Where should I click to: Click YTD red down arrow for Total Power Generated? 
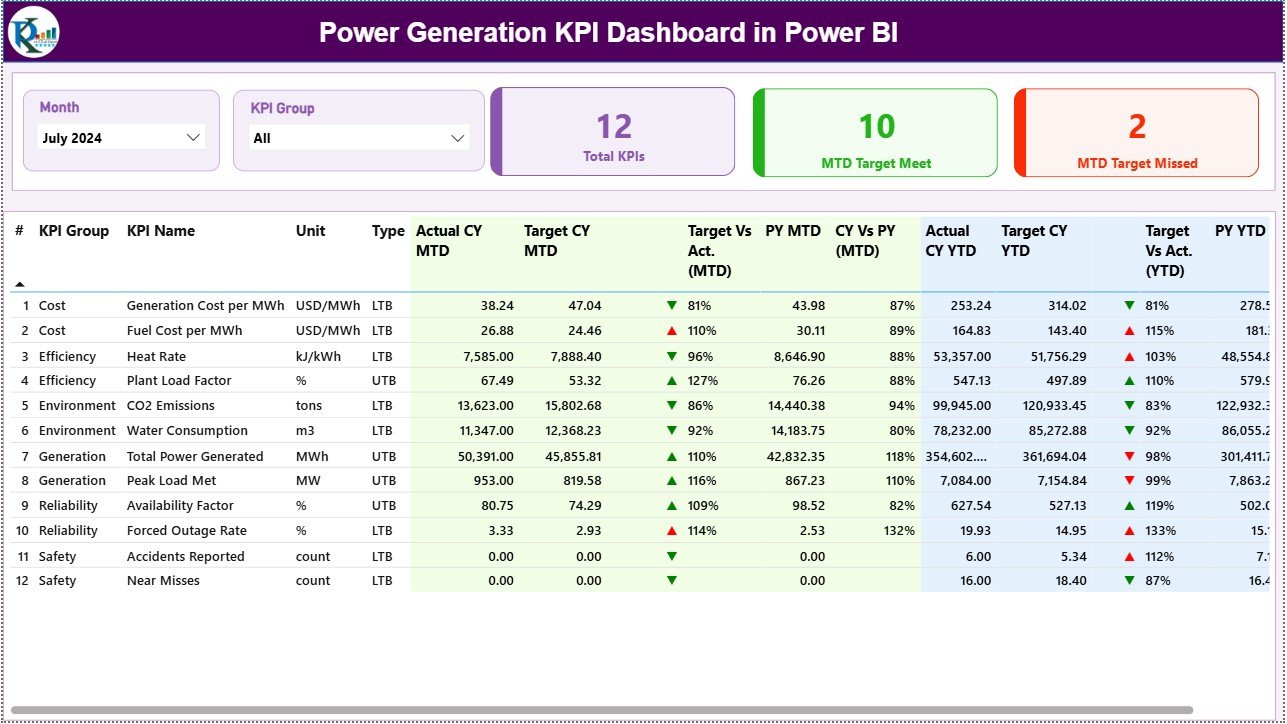(x=1129, y=456)
